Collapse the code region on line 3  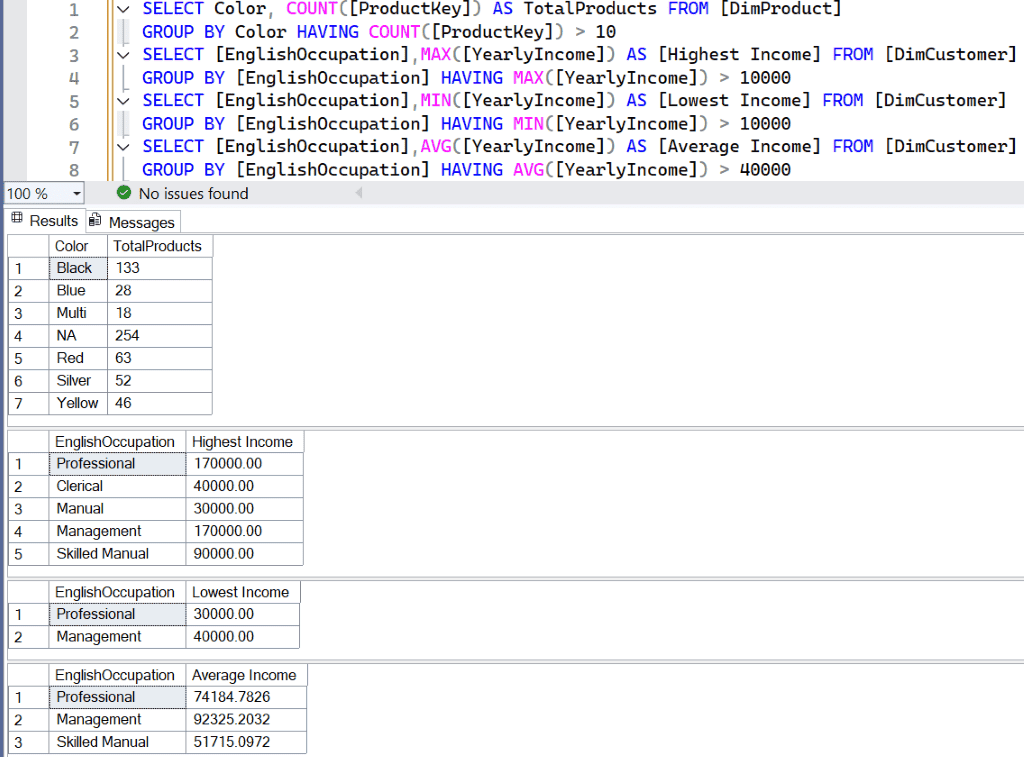pyautogui.click(x=122, y=55)
